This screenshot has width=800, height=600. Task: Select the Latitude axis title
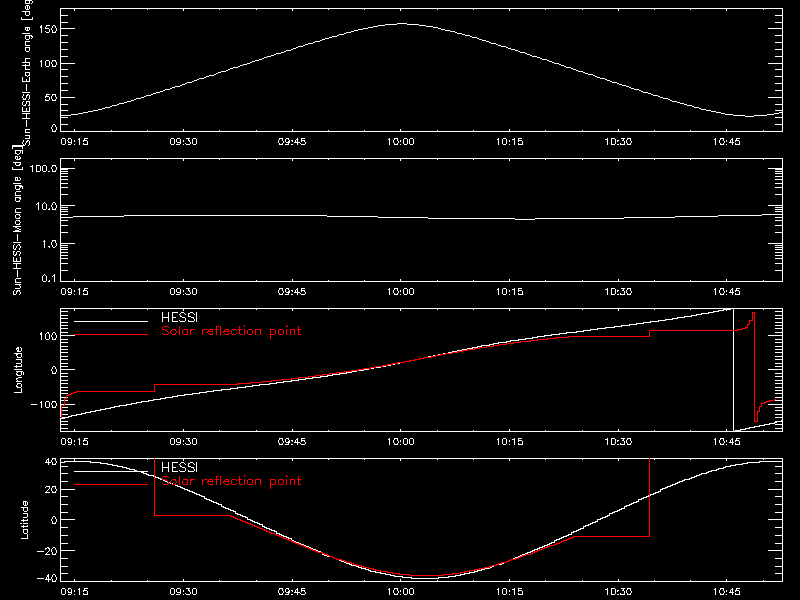pyautogui.click(x=24, y=520)
